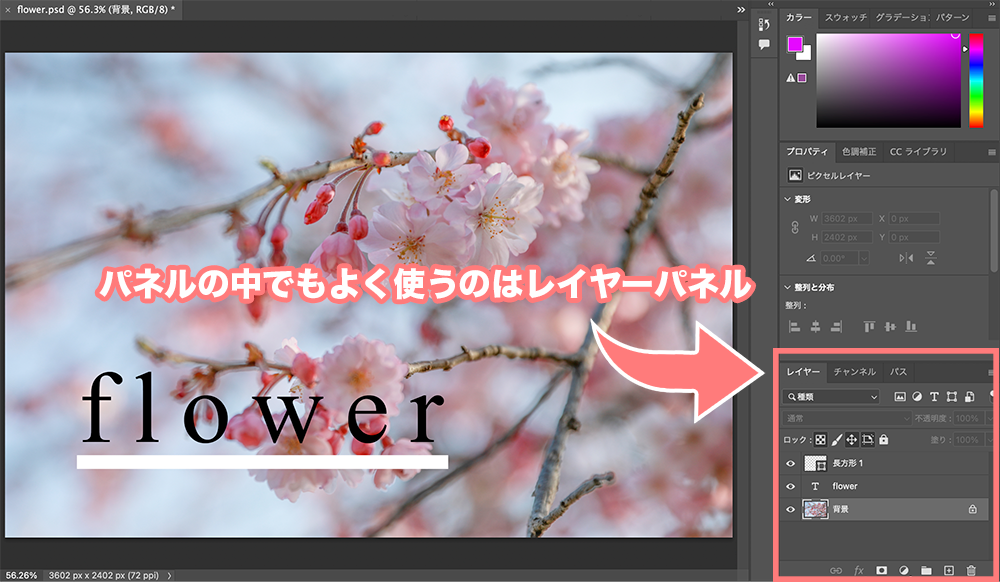Create a new layer group with the folder icon

pos(927,569)
